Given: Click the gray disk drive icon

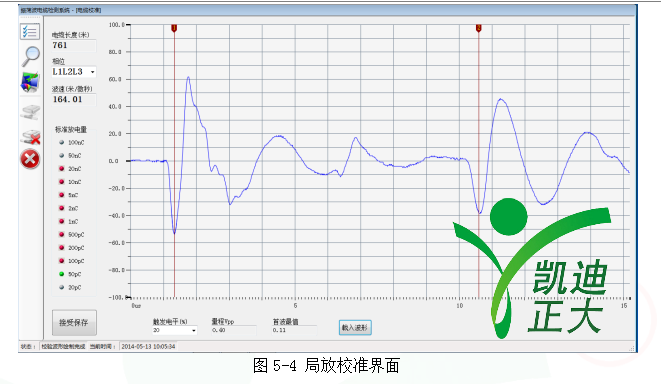Looking at the screenshot, I should pyautogui.click(x=30, y=112).
